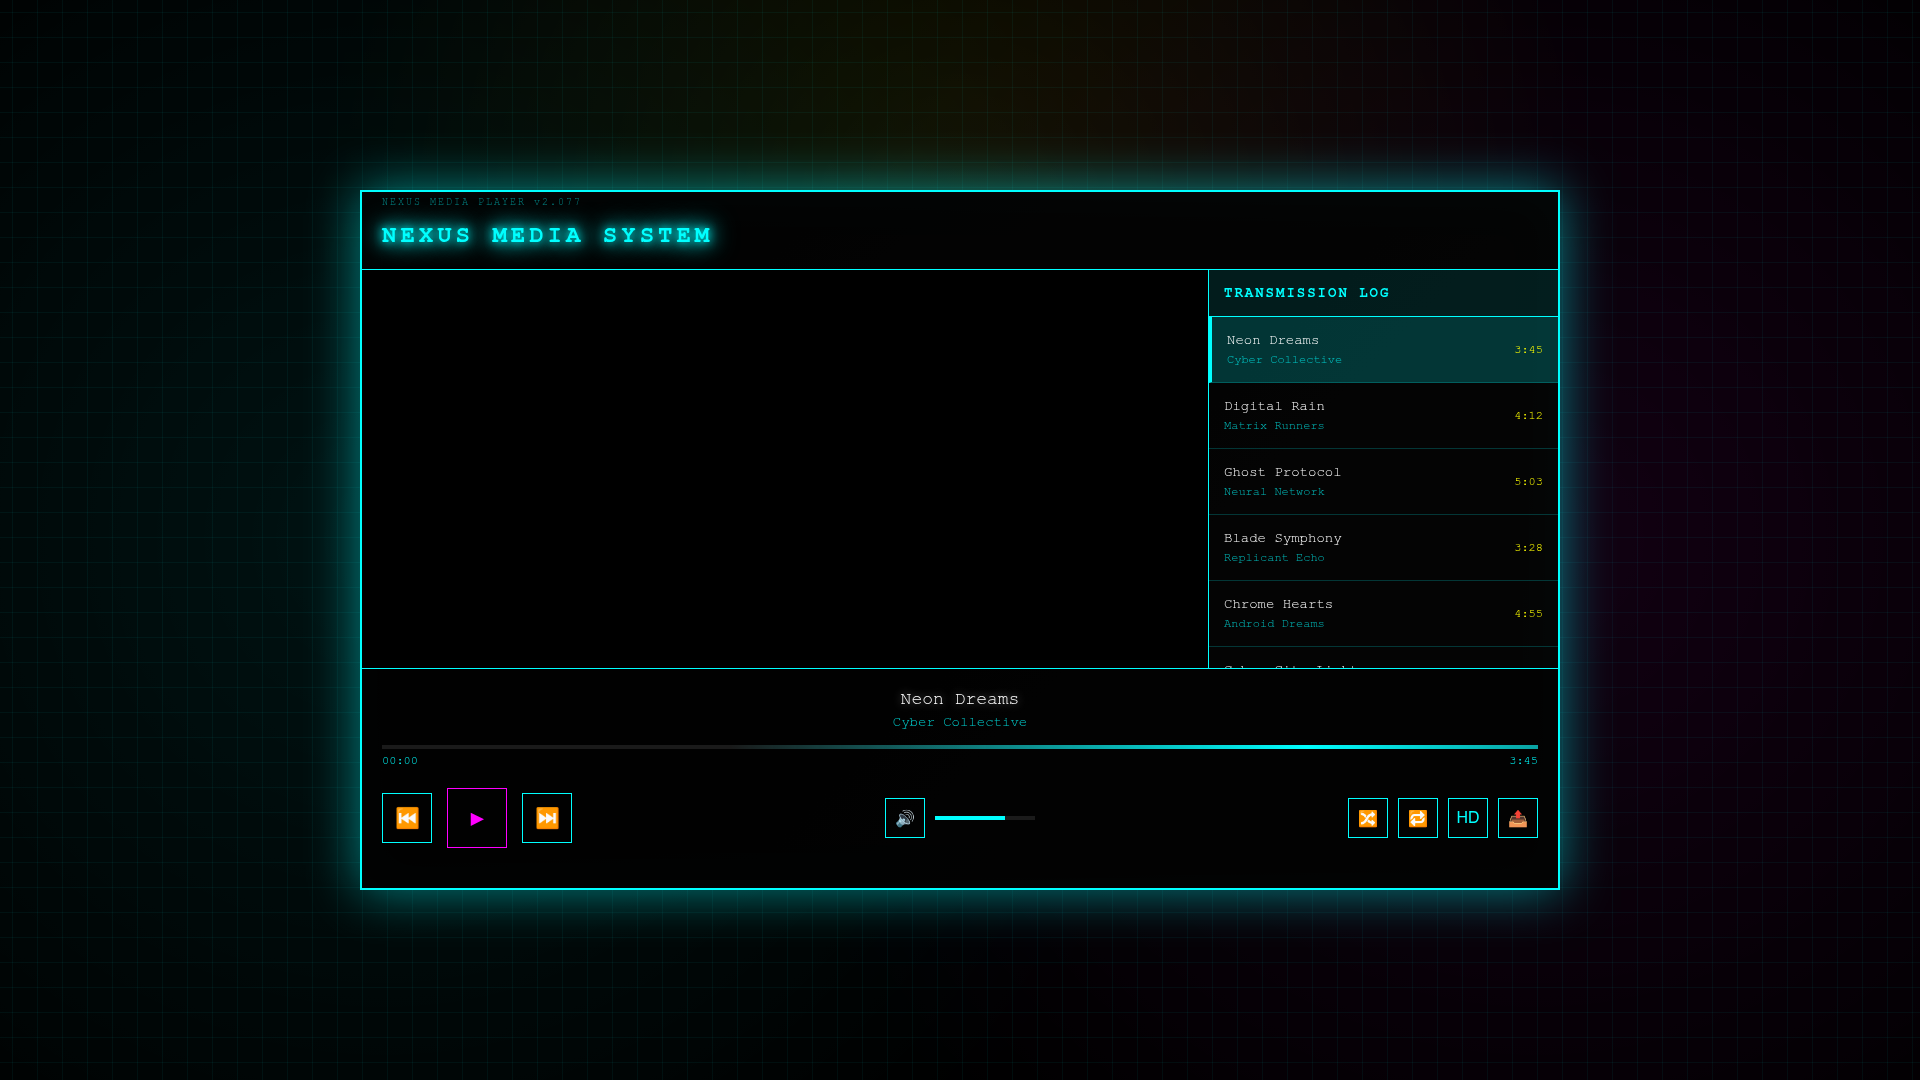Mute audio with speaker icon

pos(904,818)
